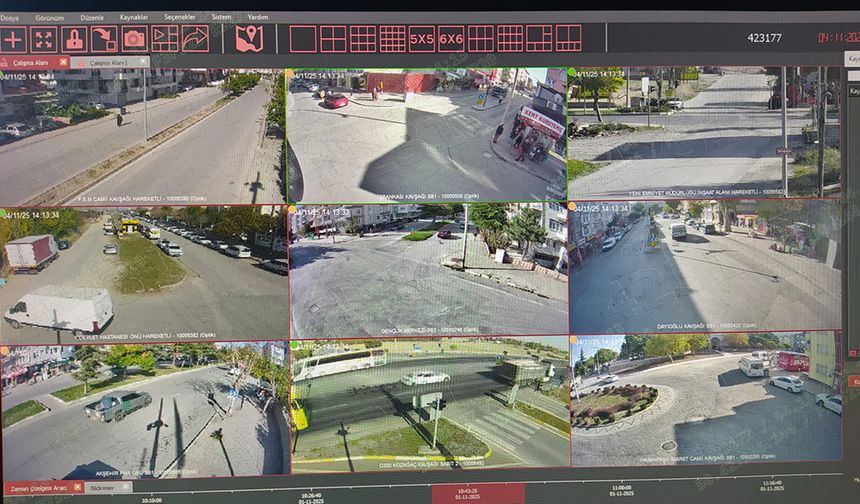Open the Dosya menu
Viewport: 860px width, 504px height.
(x=9, y=18)
